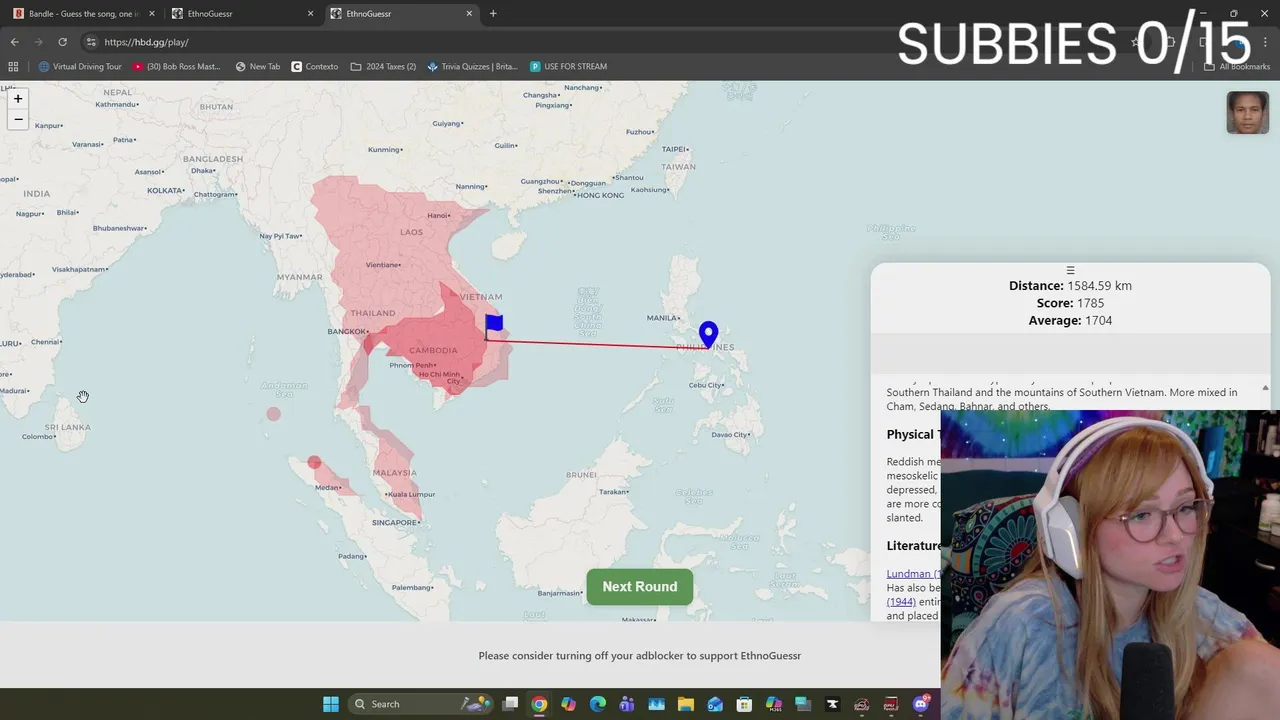This screenshot has height=720, width=1280.
Task: Click the results panel scroll-up arrow
Action: [x=1265, y=388]
